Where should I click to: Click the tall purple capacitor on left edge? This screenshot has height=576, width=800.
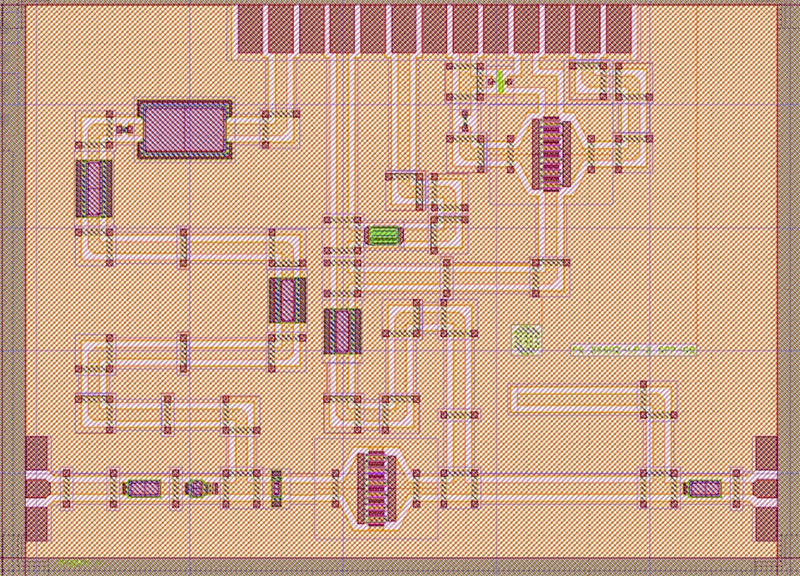coord(94,188)
